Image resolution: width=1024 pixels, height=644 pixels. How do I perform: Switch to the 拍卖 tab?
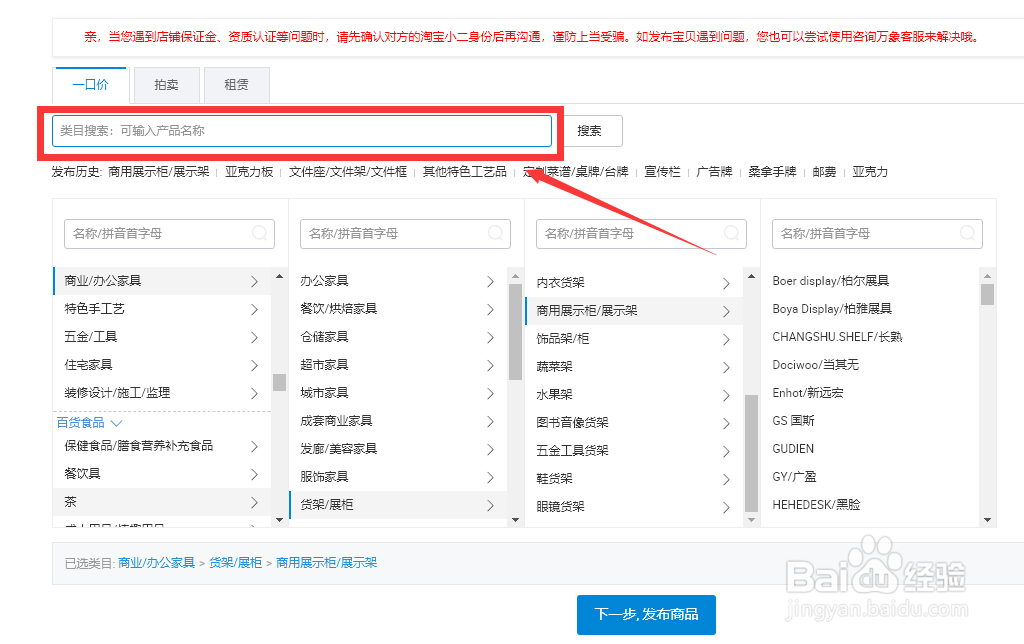coord(166,85)
